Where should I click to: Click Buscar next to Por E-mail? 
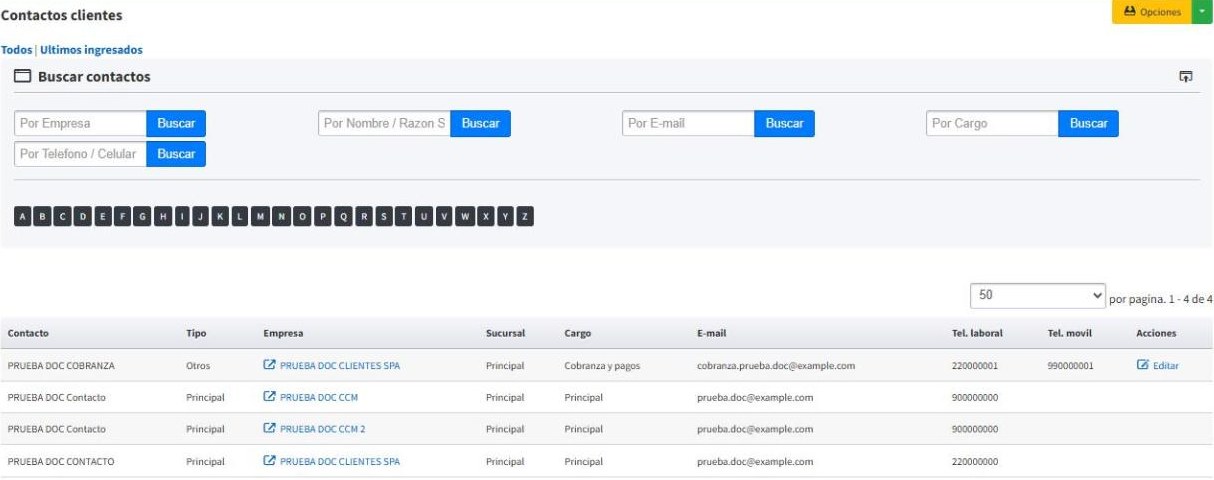tap(784, 124)
